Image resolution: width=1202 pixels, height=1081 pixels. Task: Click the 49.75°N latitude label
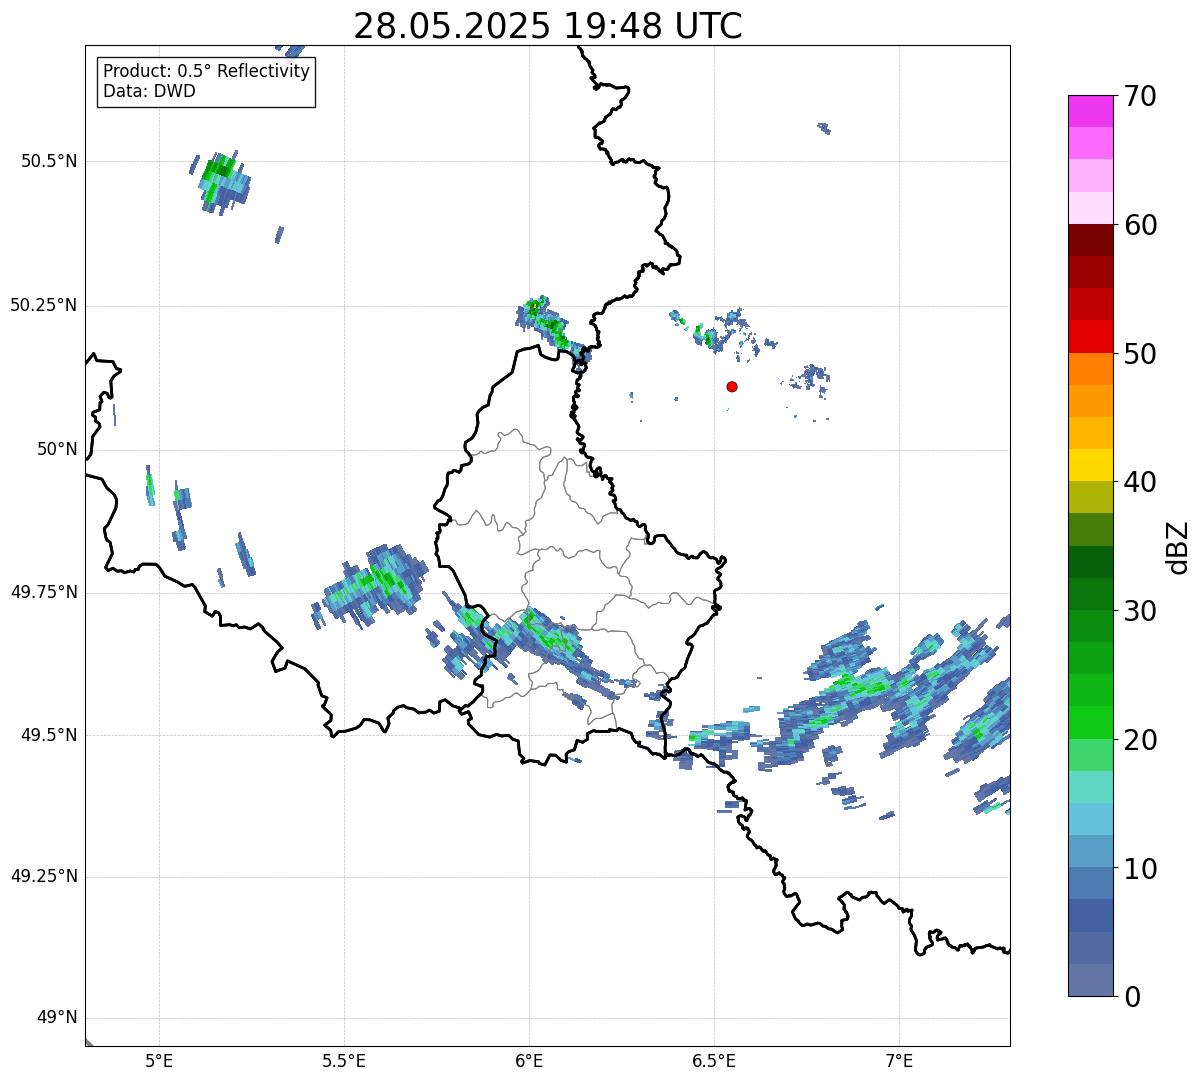[44, 592]
